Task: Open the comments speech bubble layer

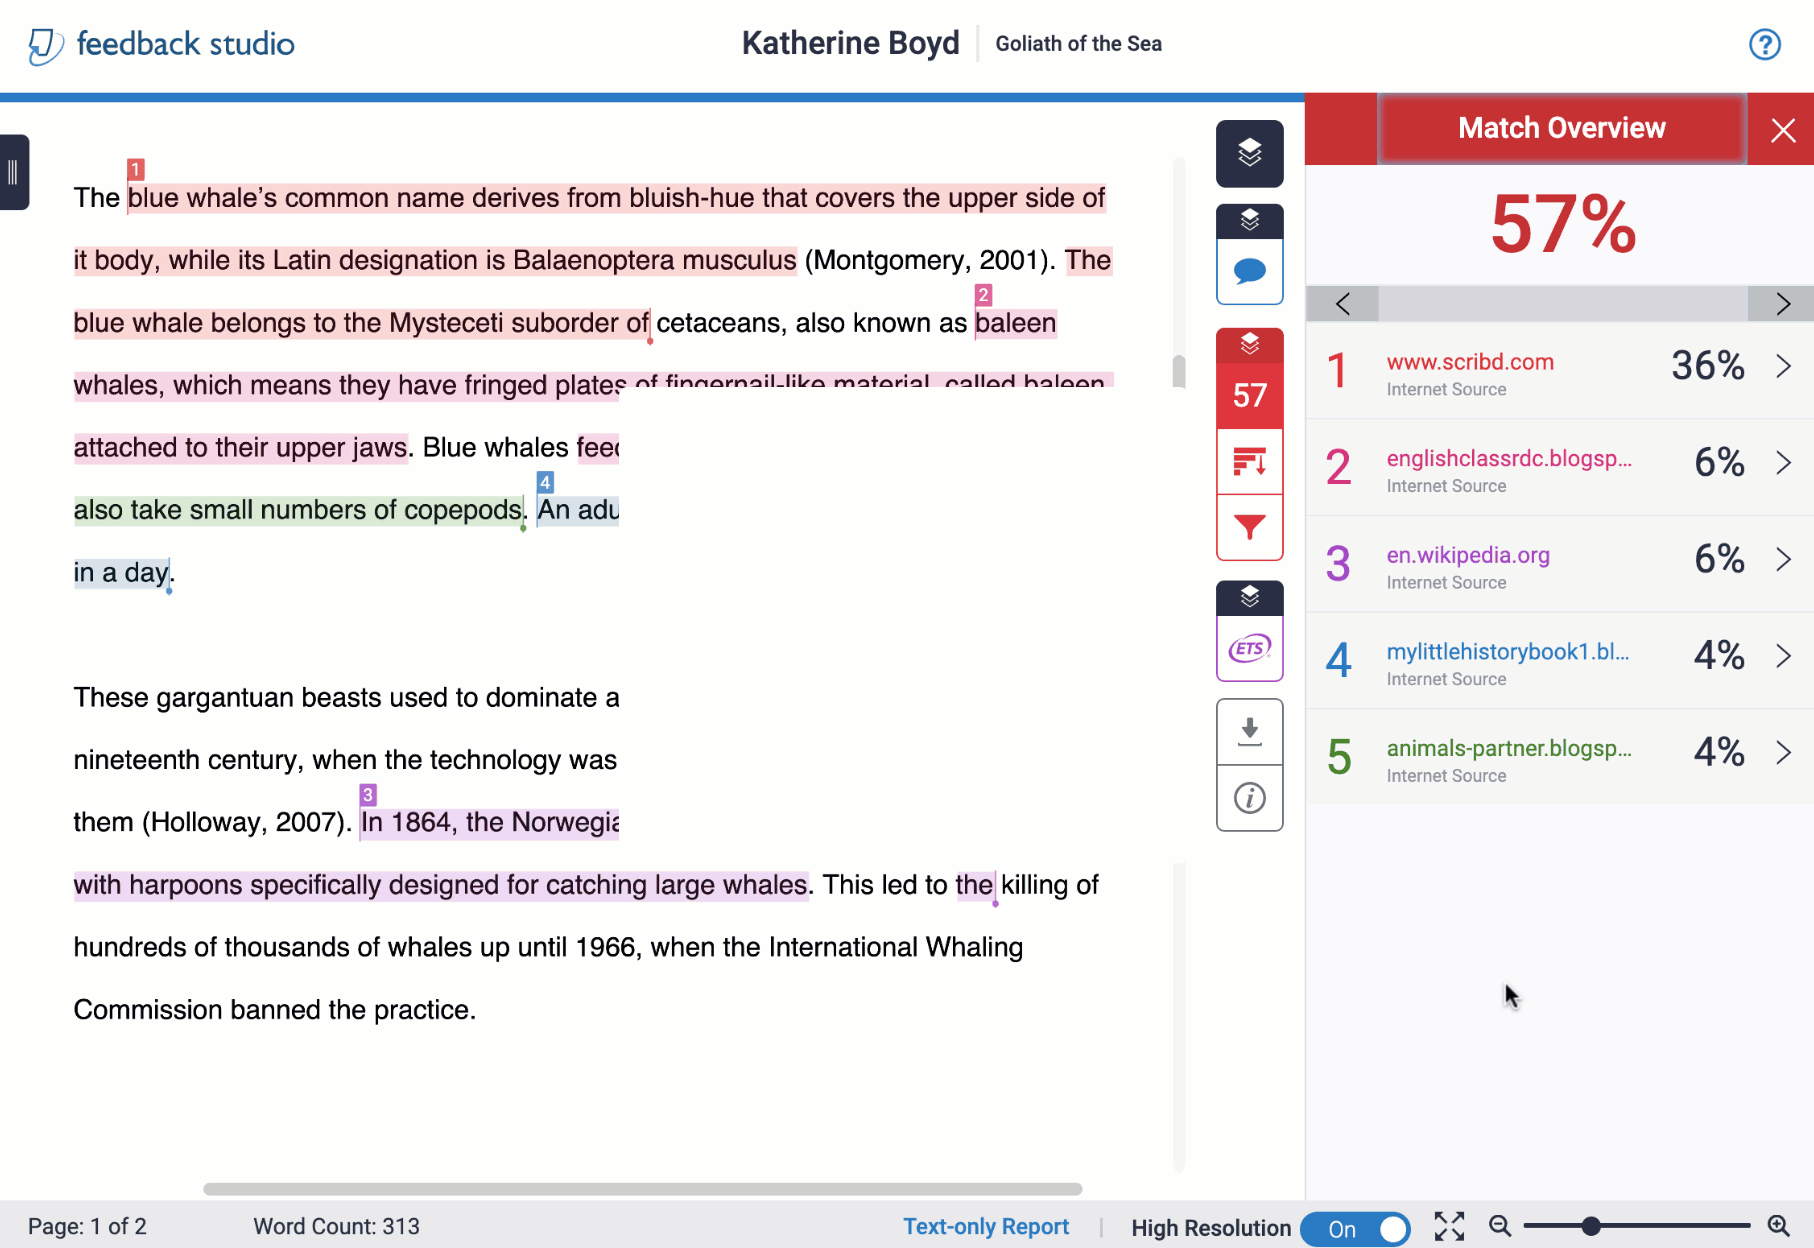Action: [1249, 271]
